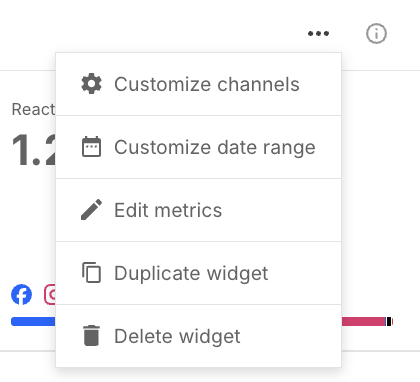The image size is (420, 382).
Task: Click the pink Instagram bar segment
Action: tap(363, 321)
